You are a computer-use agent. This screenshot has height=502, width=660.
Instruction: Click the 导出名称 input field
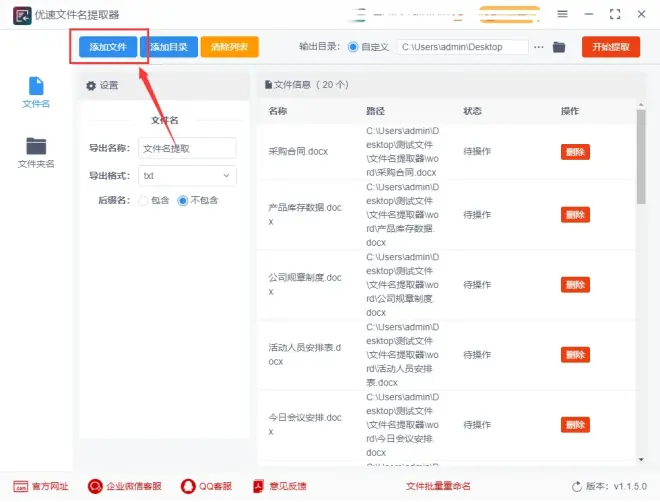187,148
